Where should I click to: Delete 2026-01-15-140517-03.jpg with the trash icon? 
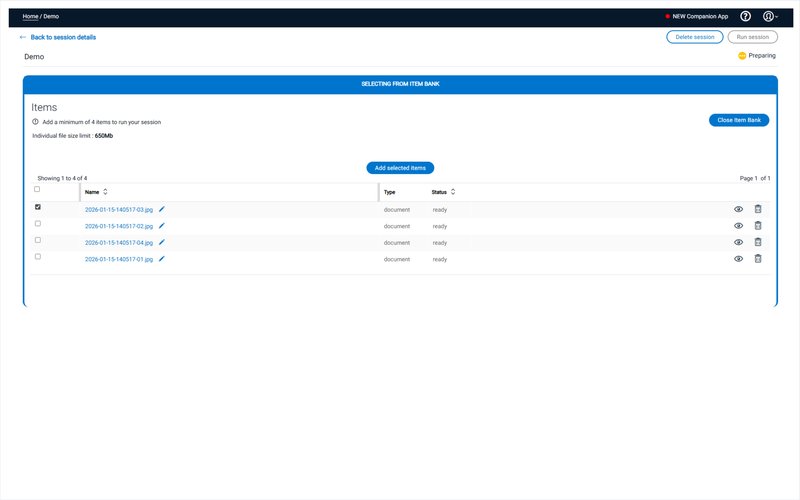point(757,209)
